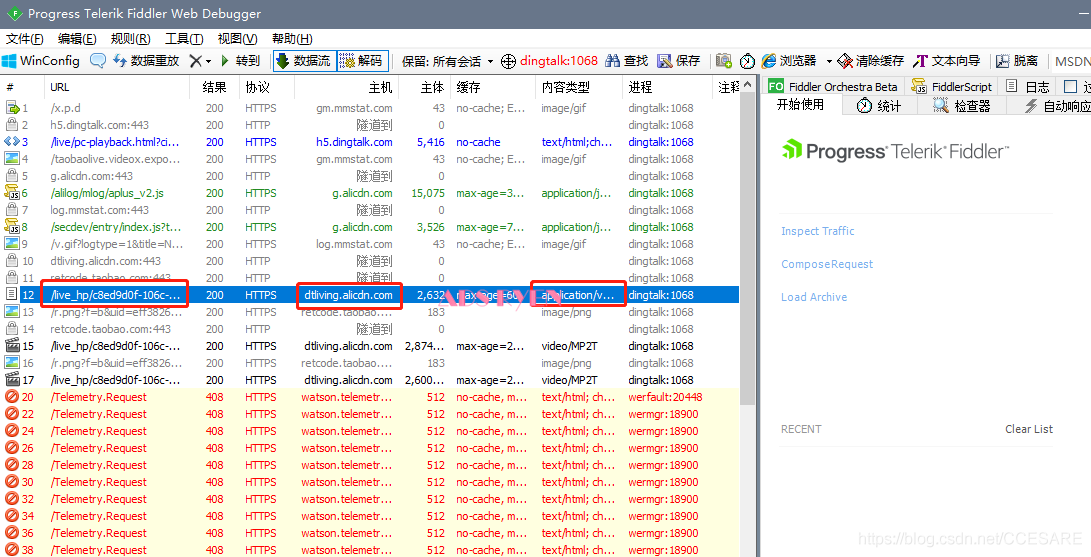Select session 1 /x.p.d row icon
The image size is (1091, 557).
click(12, 108)
